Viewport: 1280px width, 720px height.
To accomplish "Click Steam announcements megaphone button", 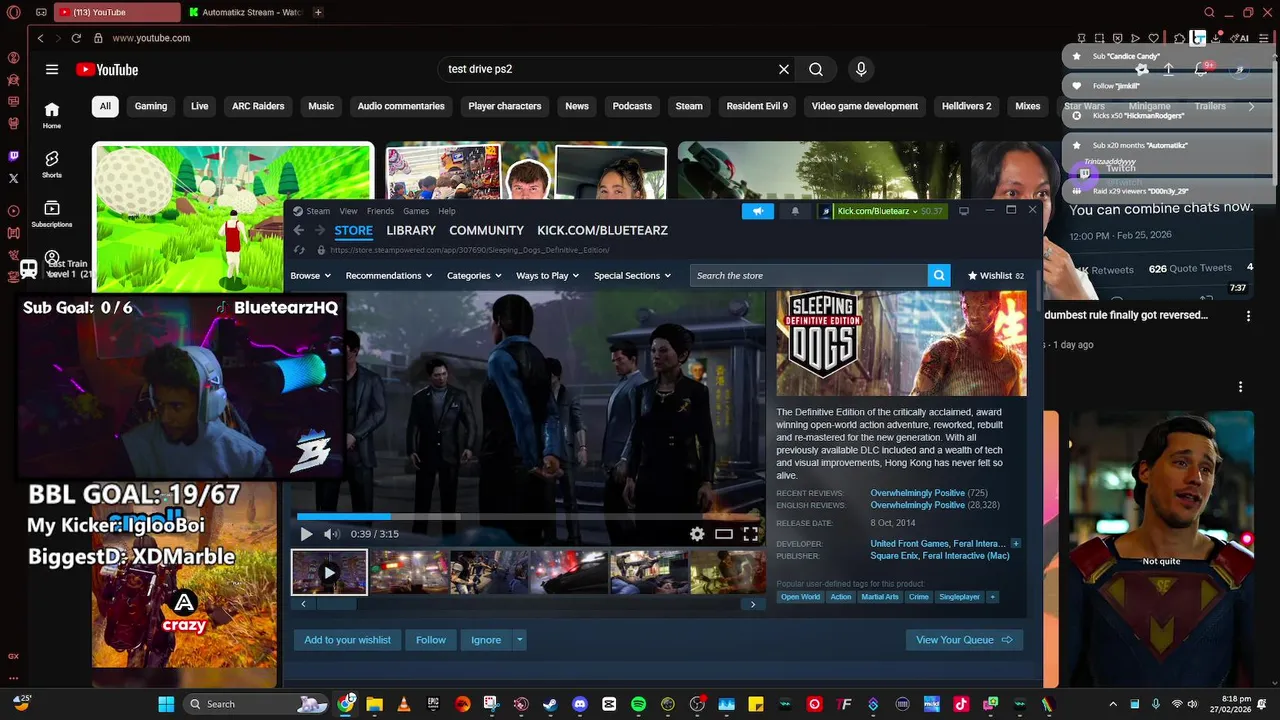I will (x=757, y=211).
